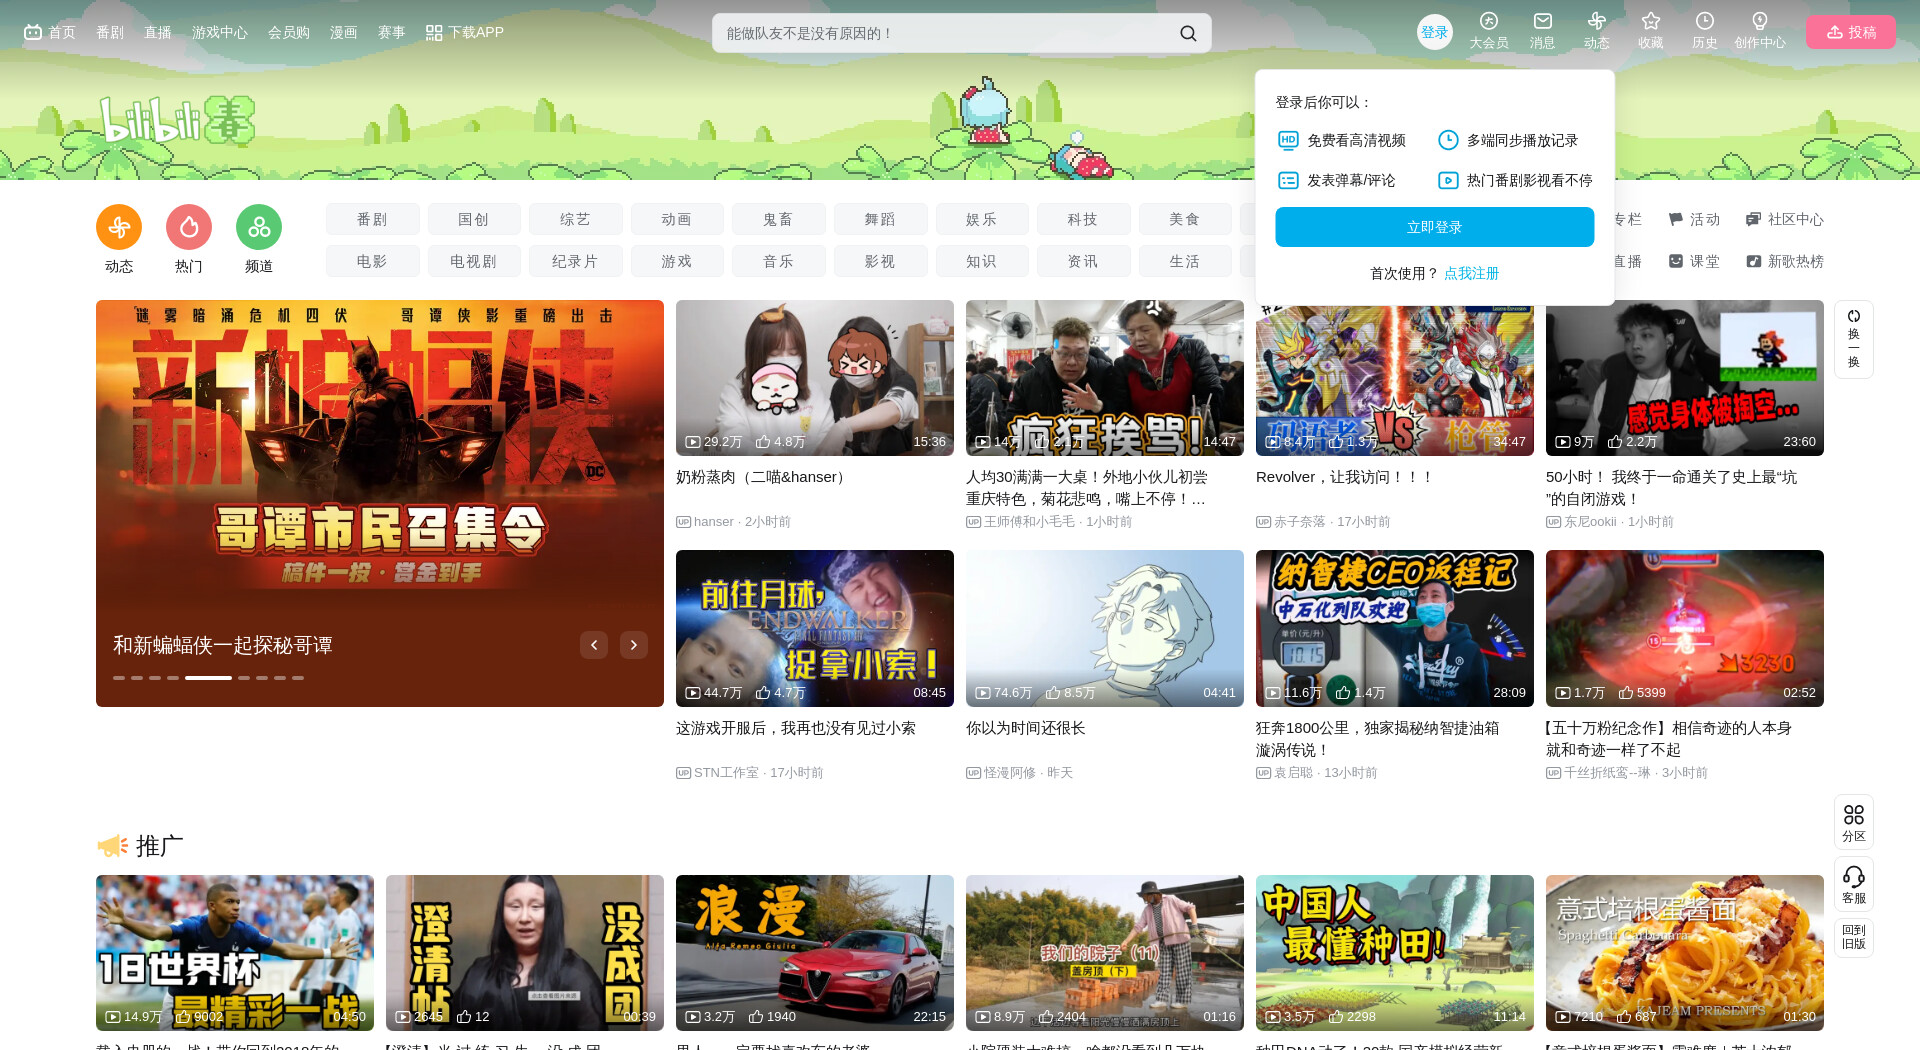Open the 客服 headset support icon
This screenshot has width=1920, height=1050.
click(x=1853, y=884)
